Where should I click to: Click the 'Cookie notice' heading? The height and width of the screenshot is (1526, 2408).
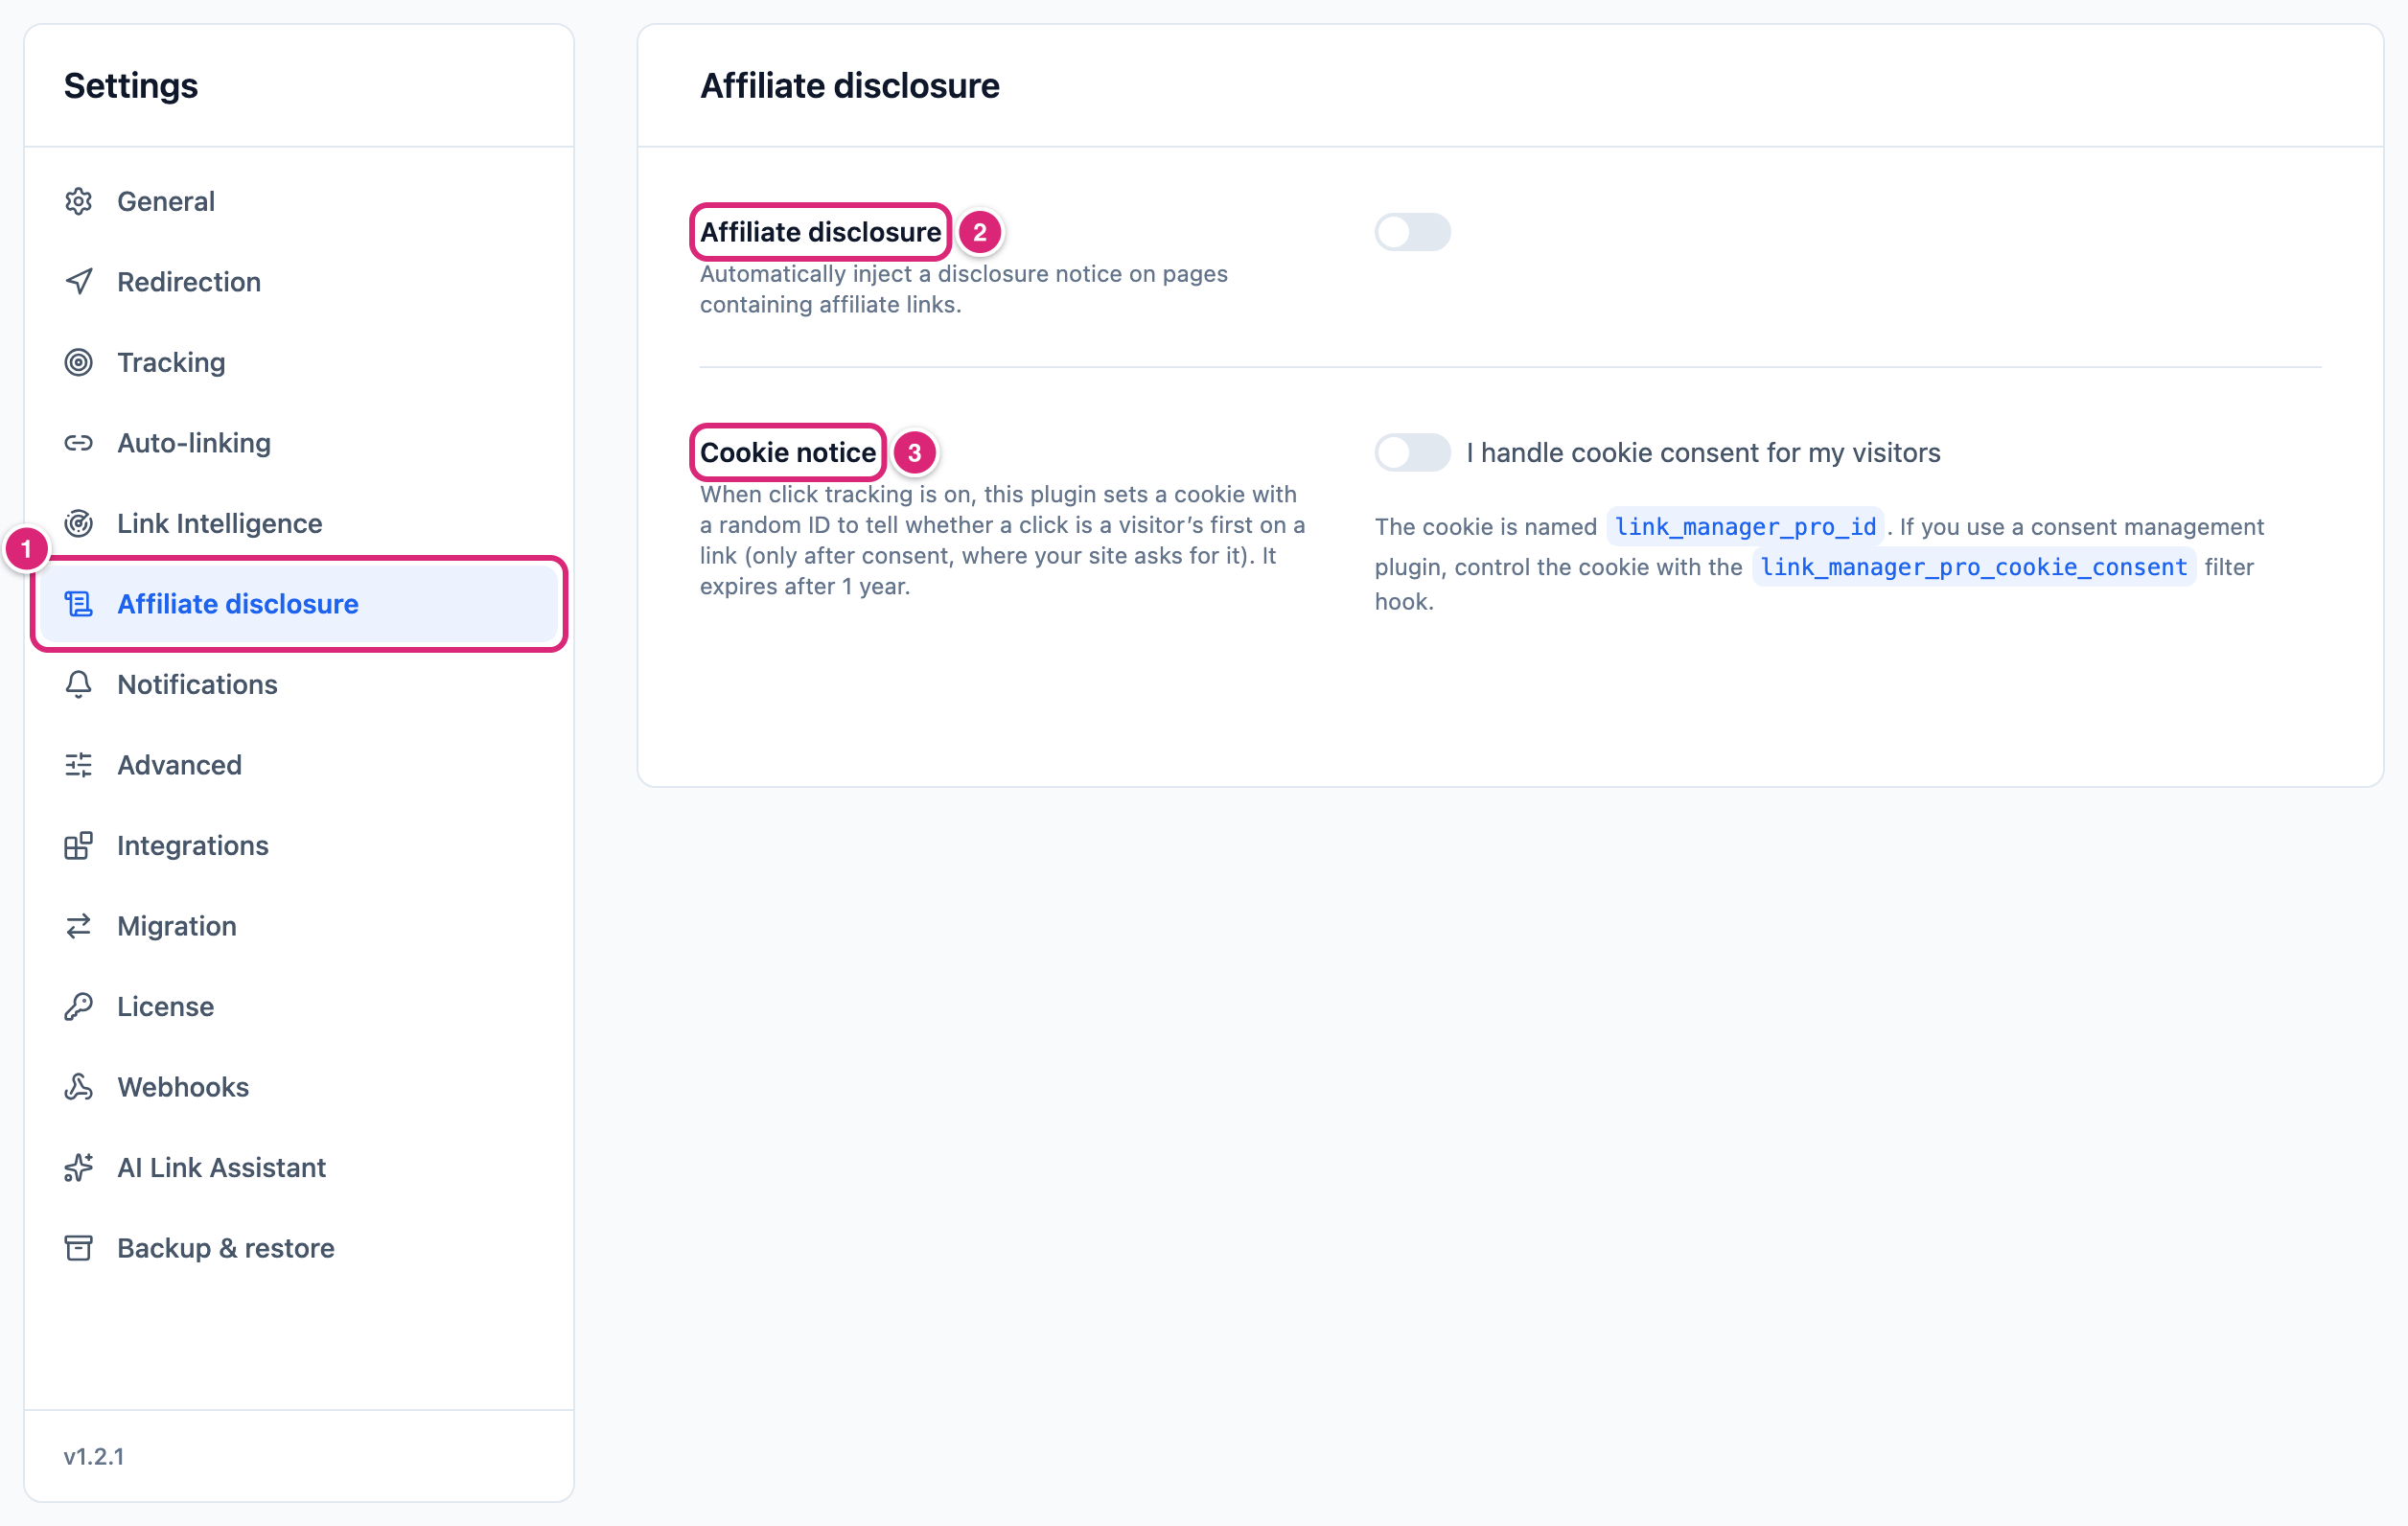tap(787, 452)
